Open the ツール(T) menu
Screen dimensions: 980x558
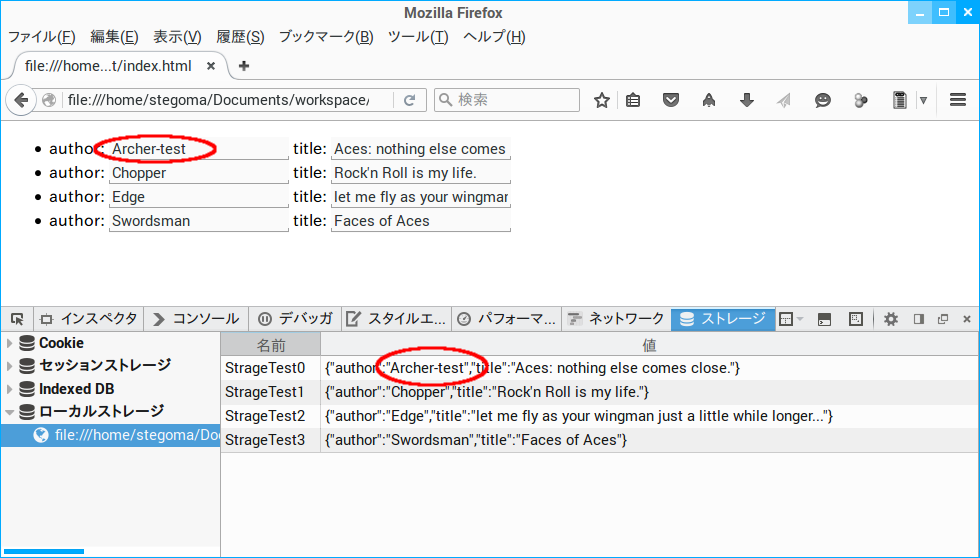point(418,37)
